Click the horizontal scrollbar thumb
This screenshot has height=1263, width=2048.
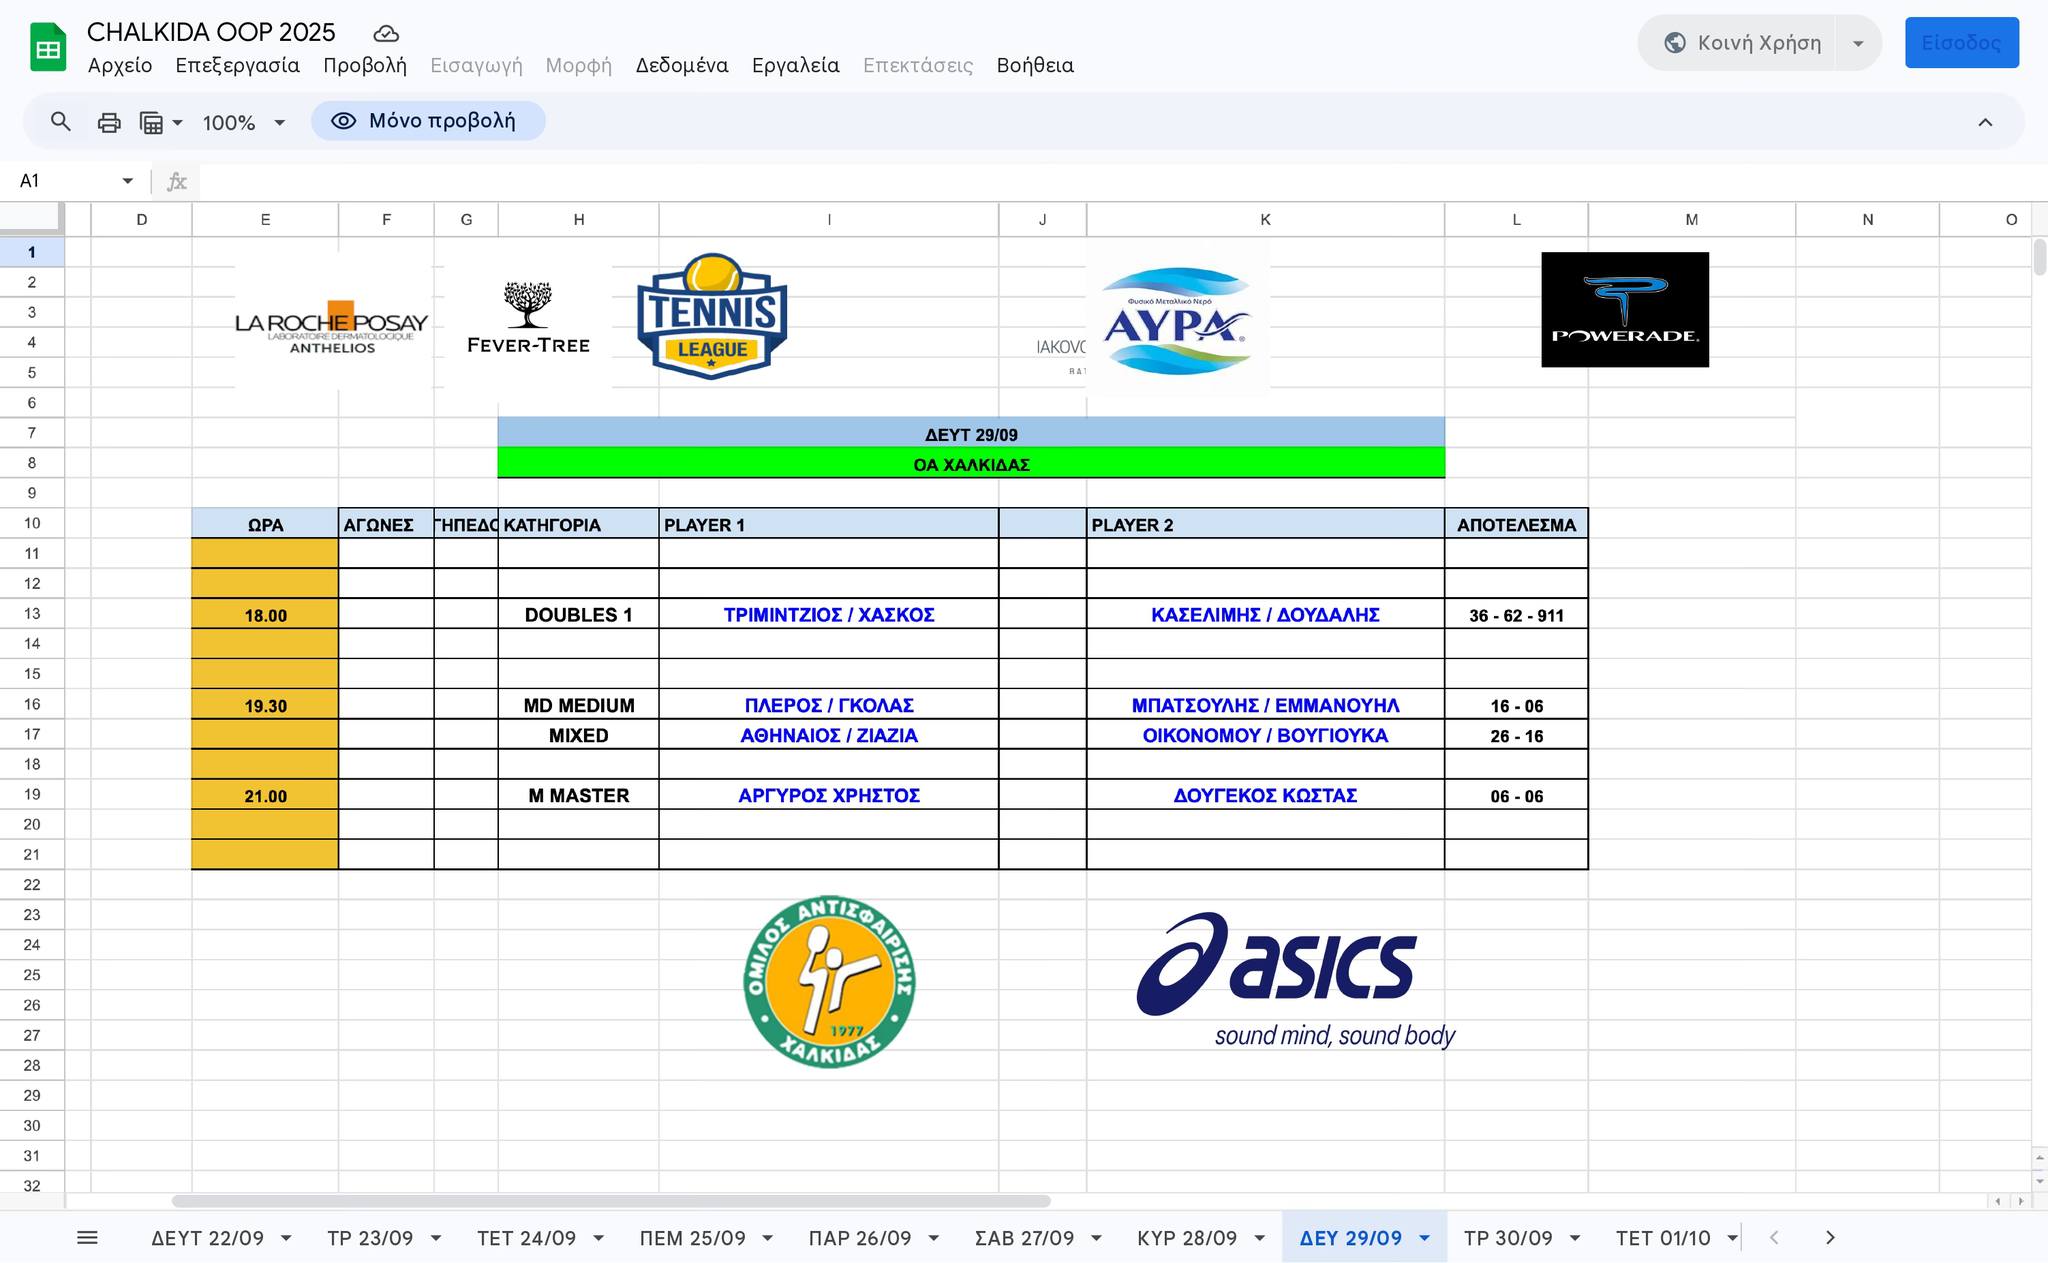(x=610, y=1201)
